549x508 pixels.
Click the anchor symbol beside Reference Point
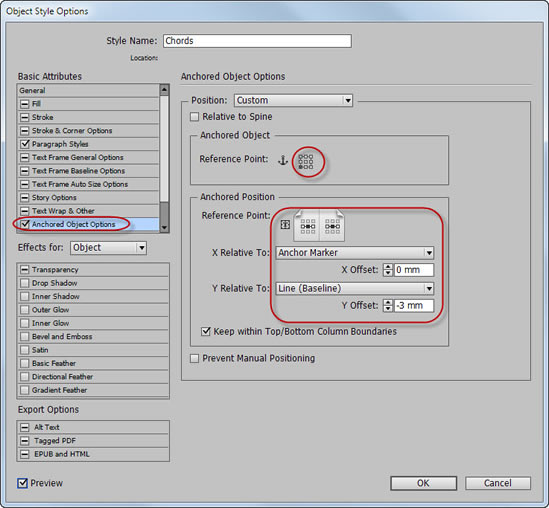(x=283, y=160)
